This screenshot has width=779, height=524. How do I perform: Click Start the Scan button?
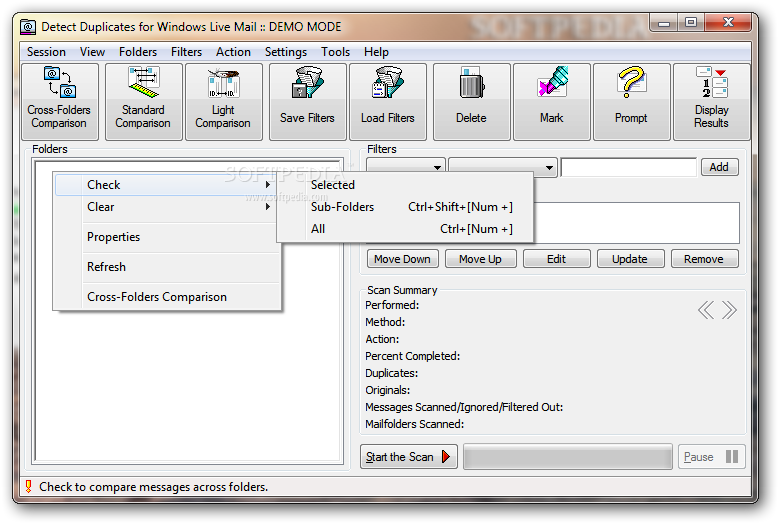(x=408, y=456)
